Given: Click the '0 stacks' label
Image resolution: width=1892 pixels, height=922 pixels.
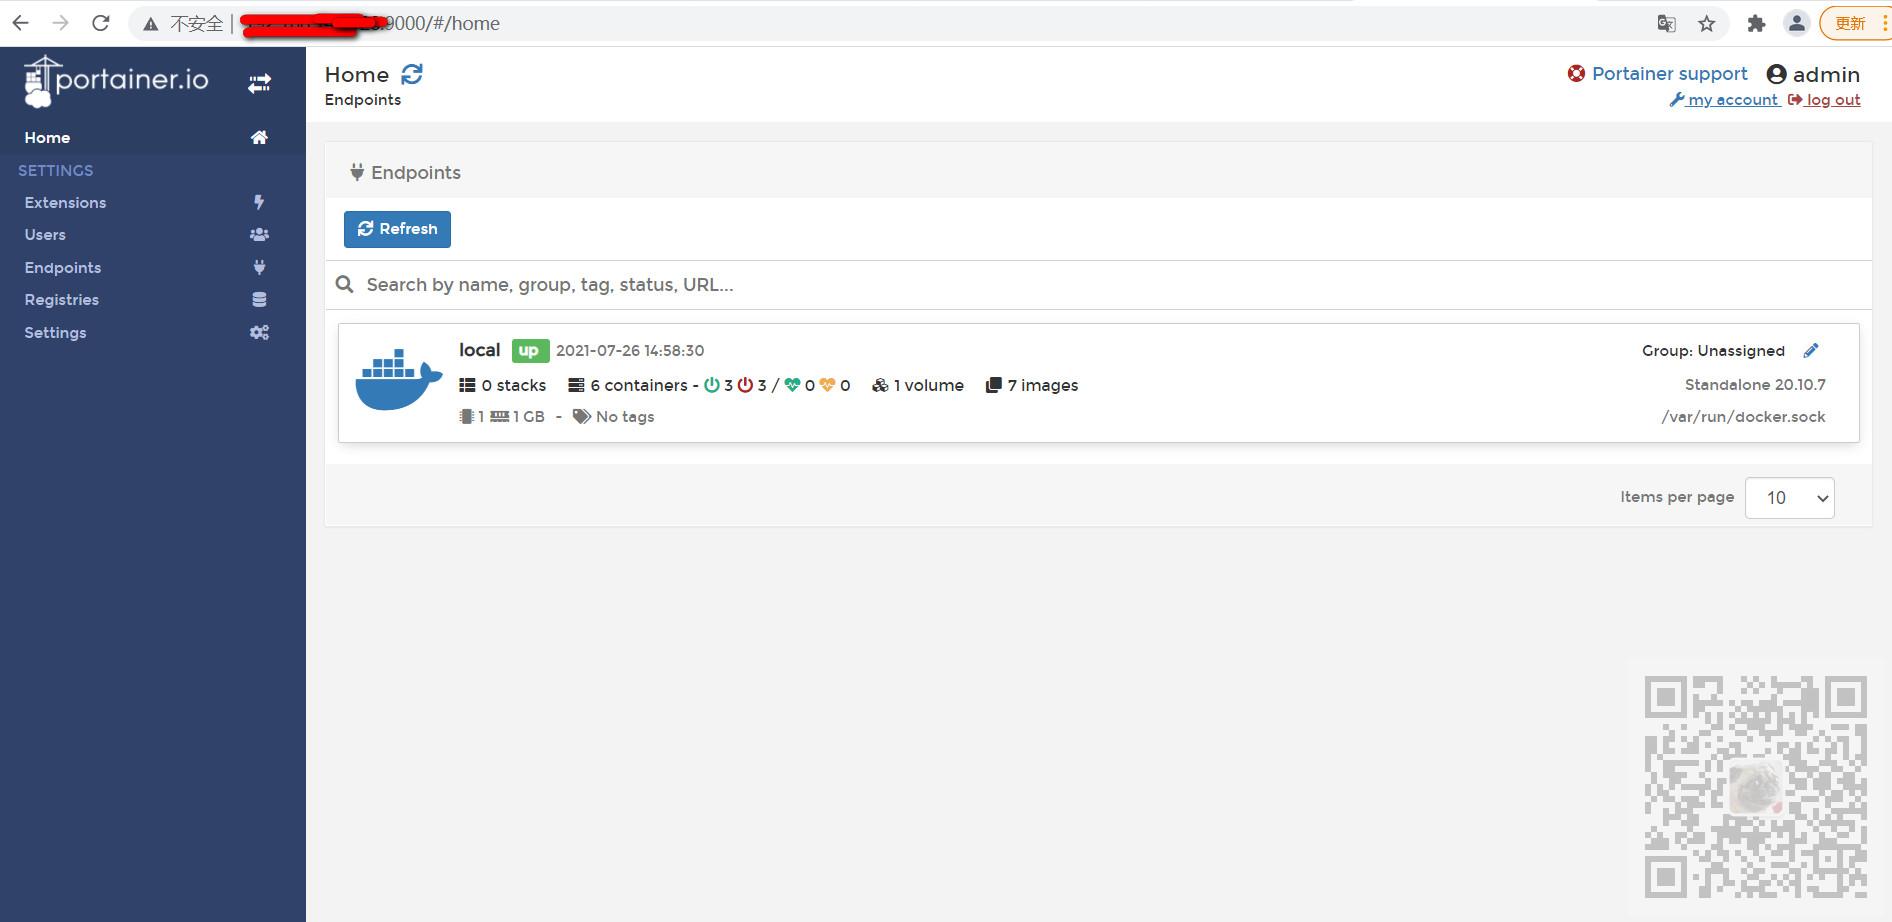Looking at the screenshot, I should pyautogui.click(x=513, y=386).
